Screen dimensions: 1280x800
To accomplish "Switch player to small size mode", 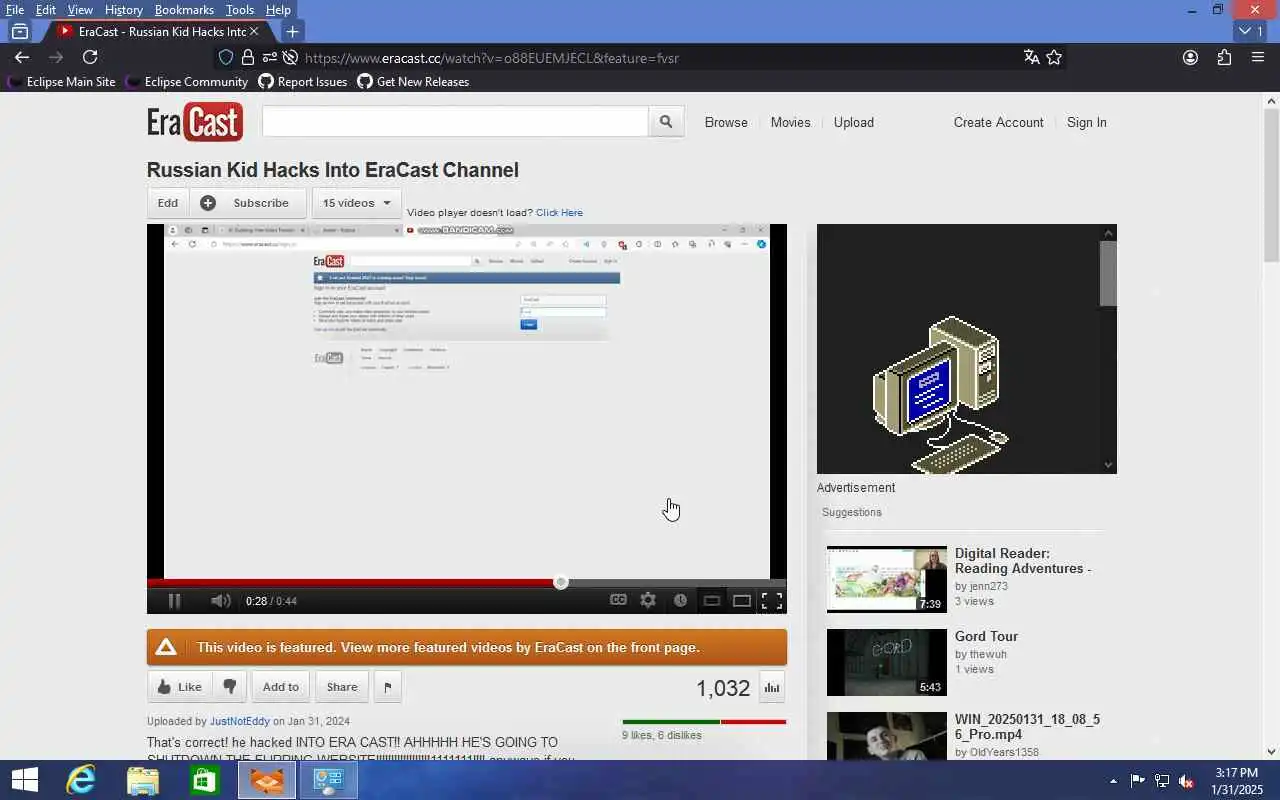I will (x=712, y=601).
